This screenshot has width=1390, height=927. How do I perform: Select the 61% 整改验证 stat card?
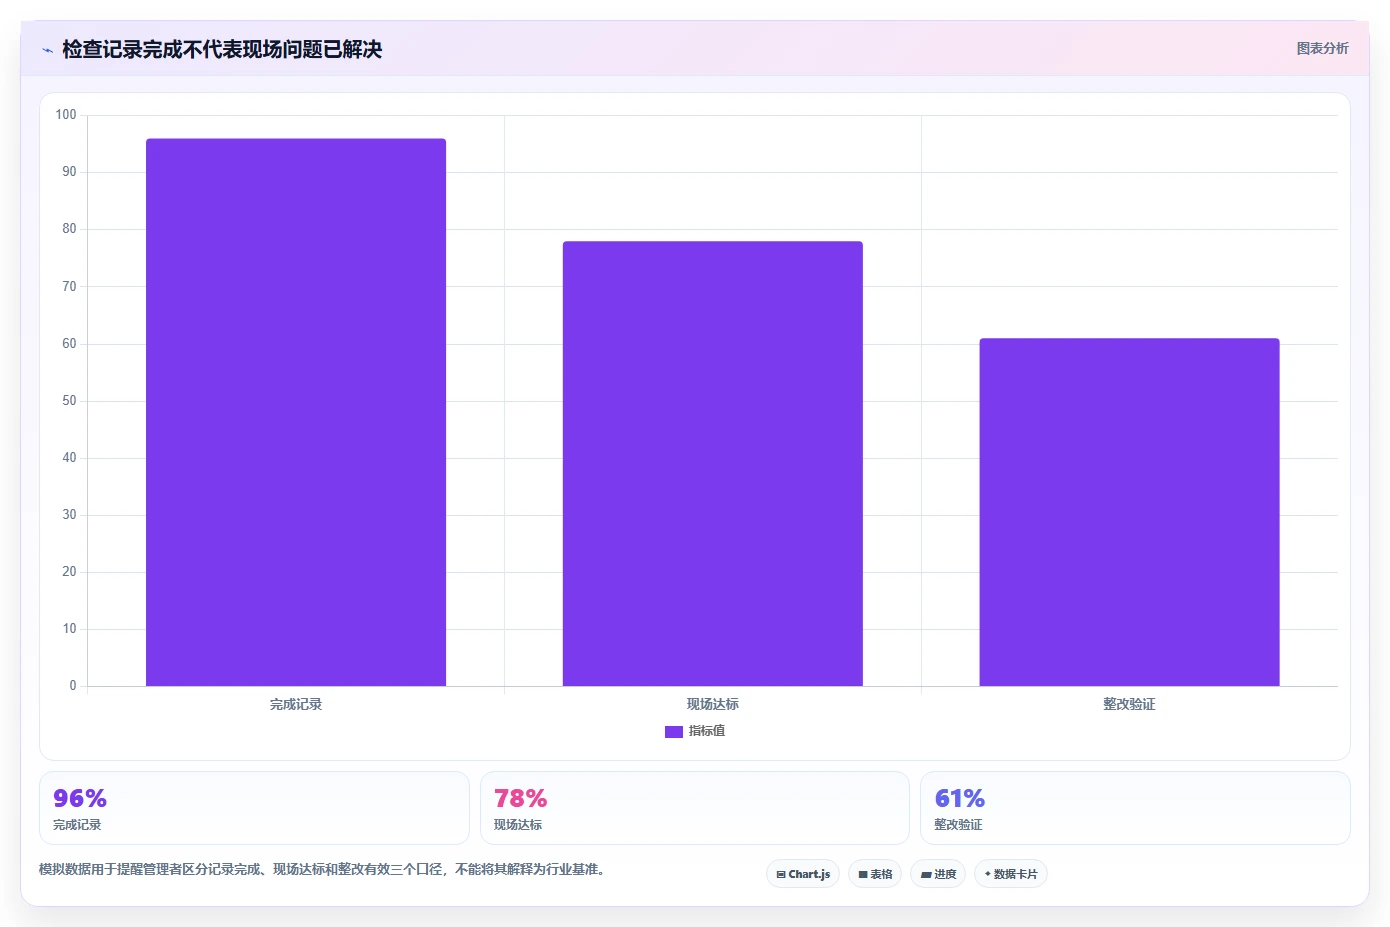pyautogui.click(x=1135, y=808)
